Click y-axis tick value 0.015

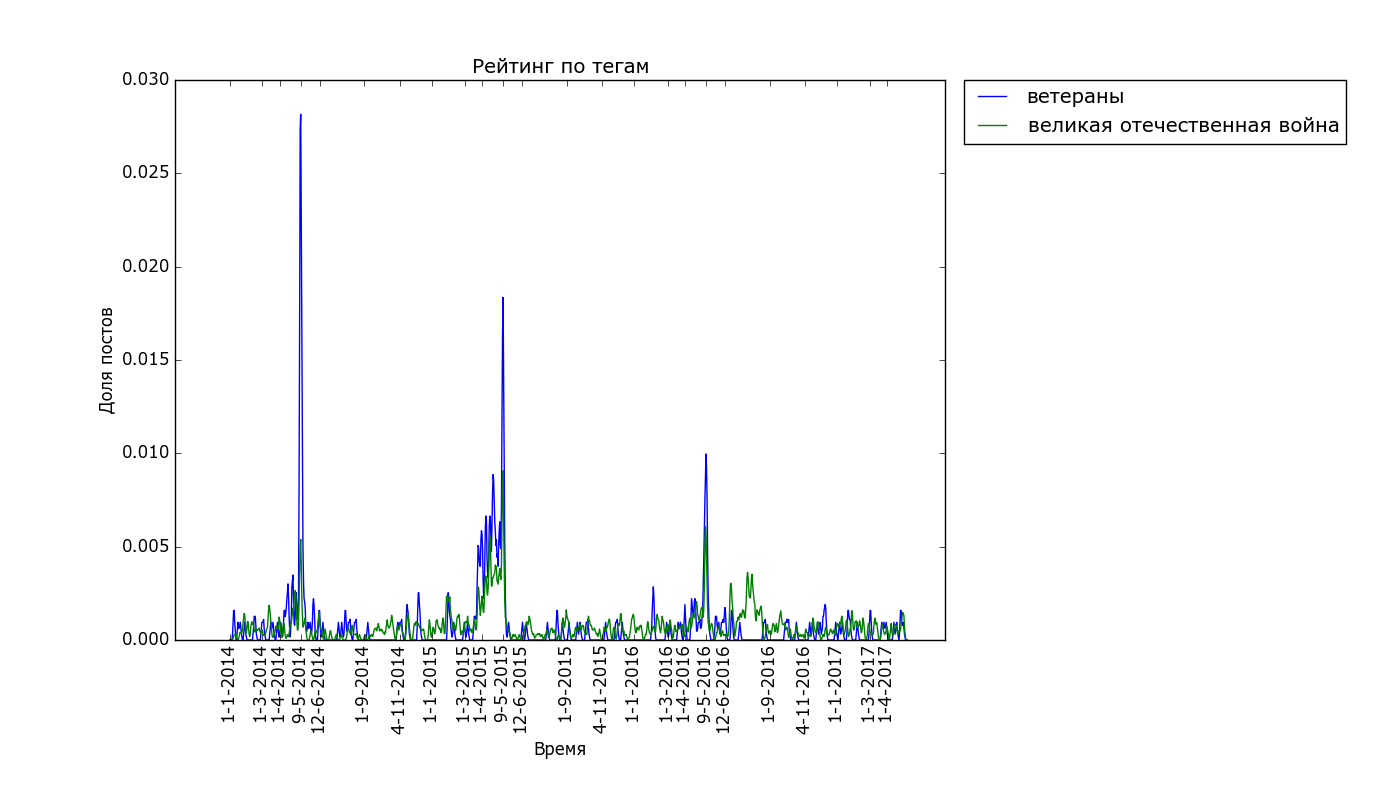pyautogui.click(x=144, y=360)
